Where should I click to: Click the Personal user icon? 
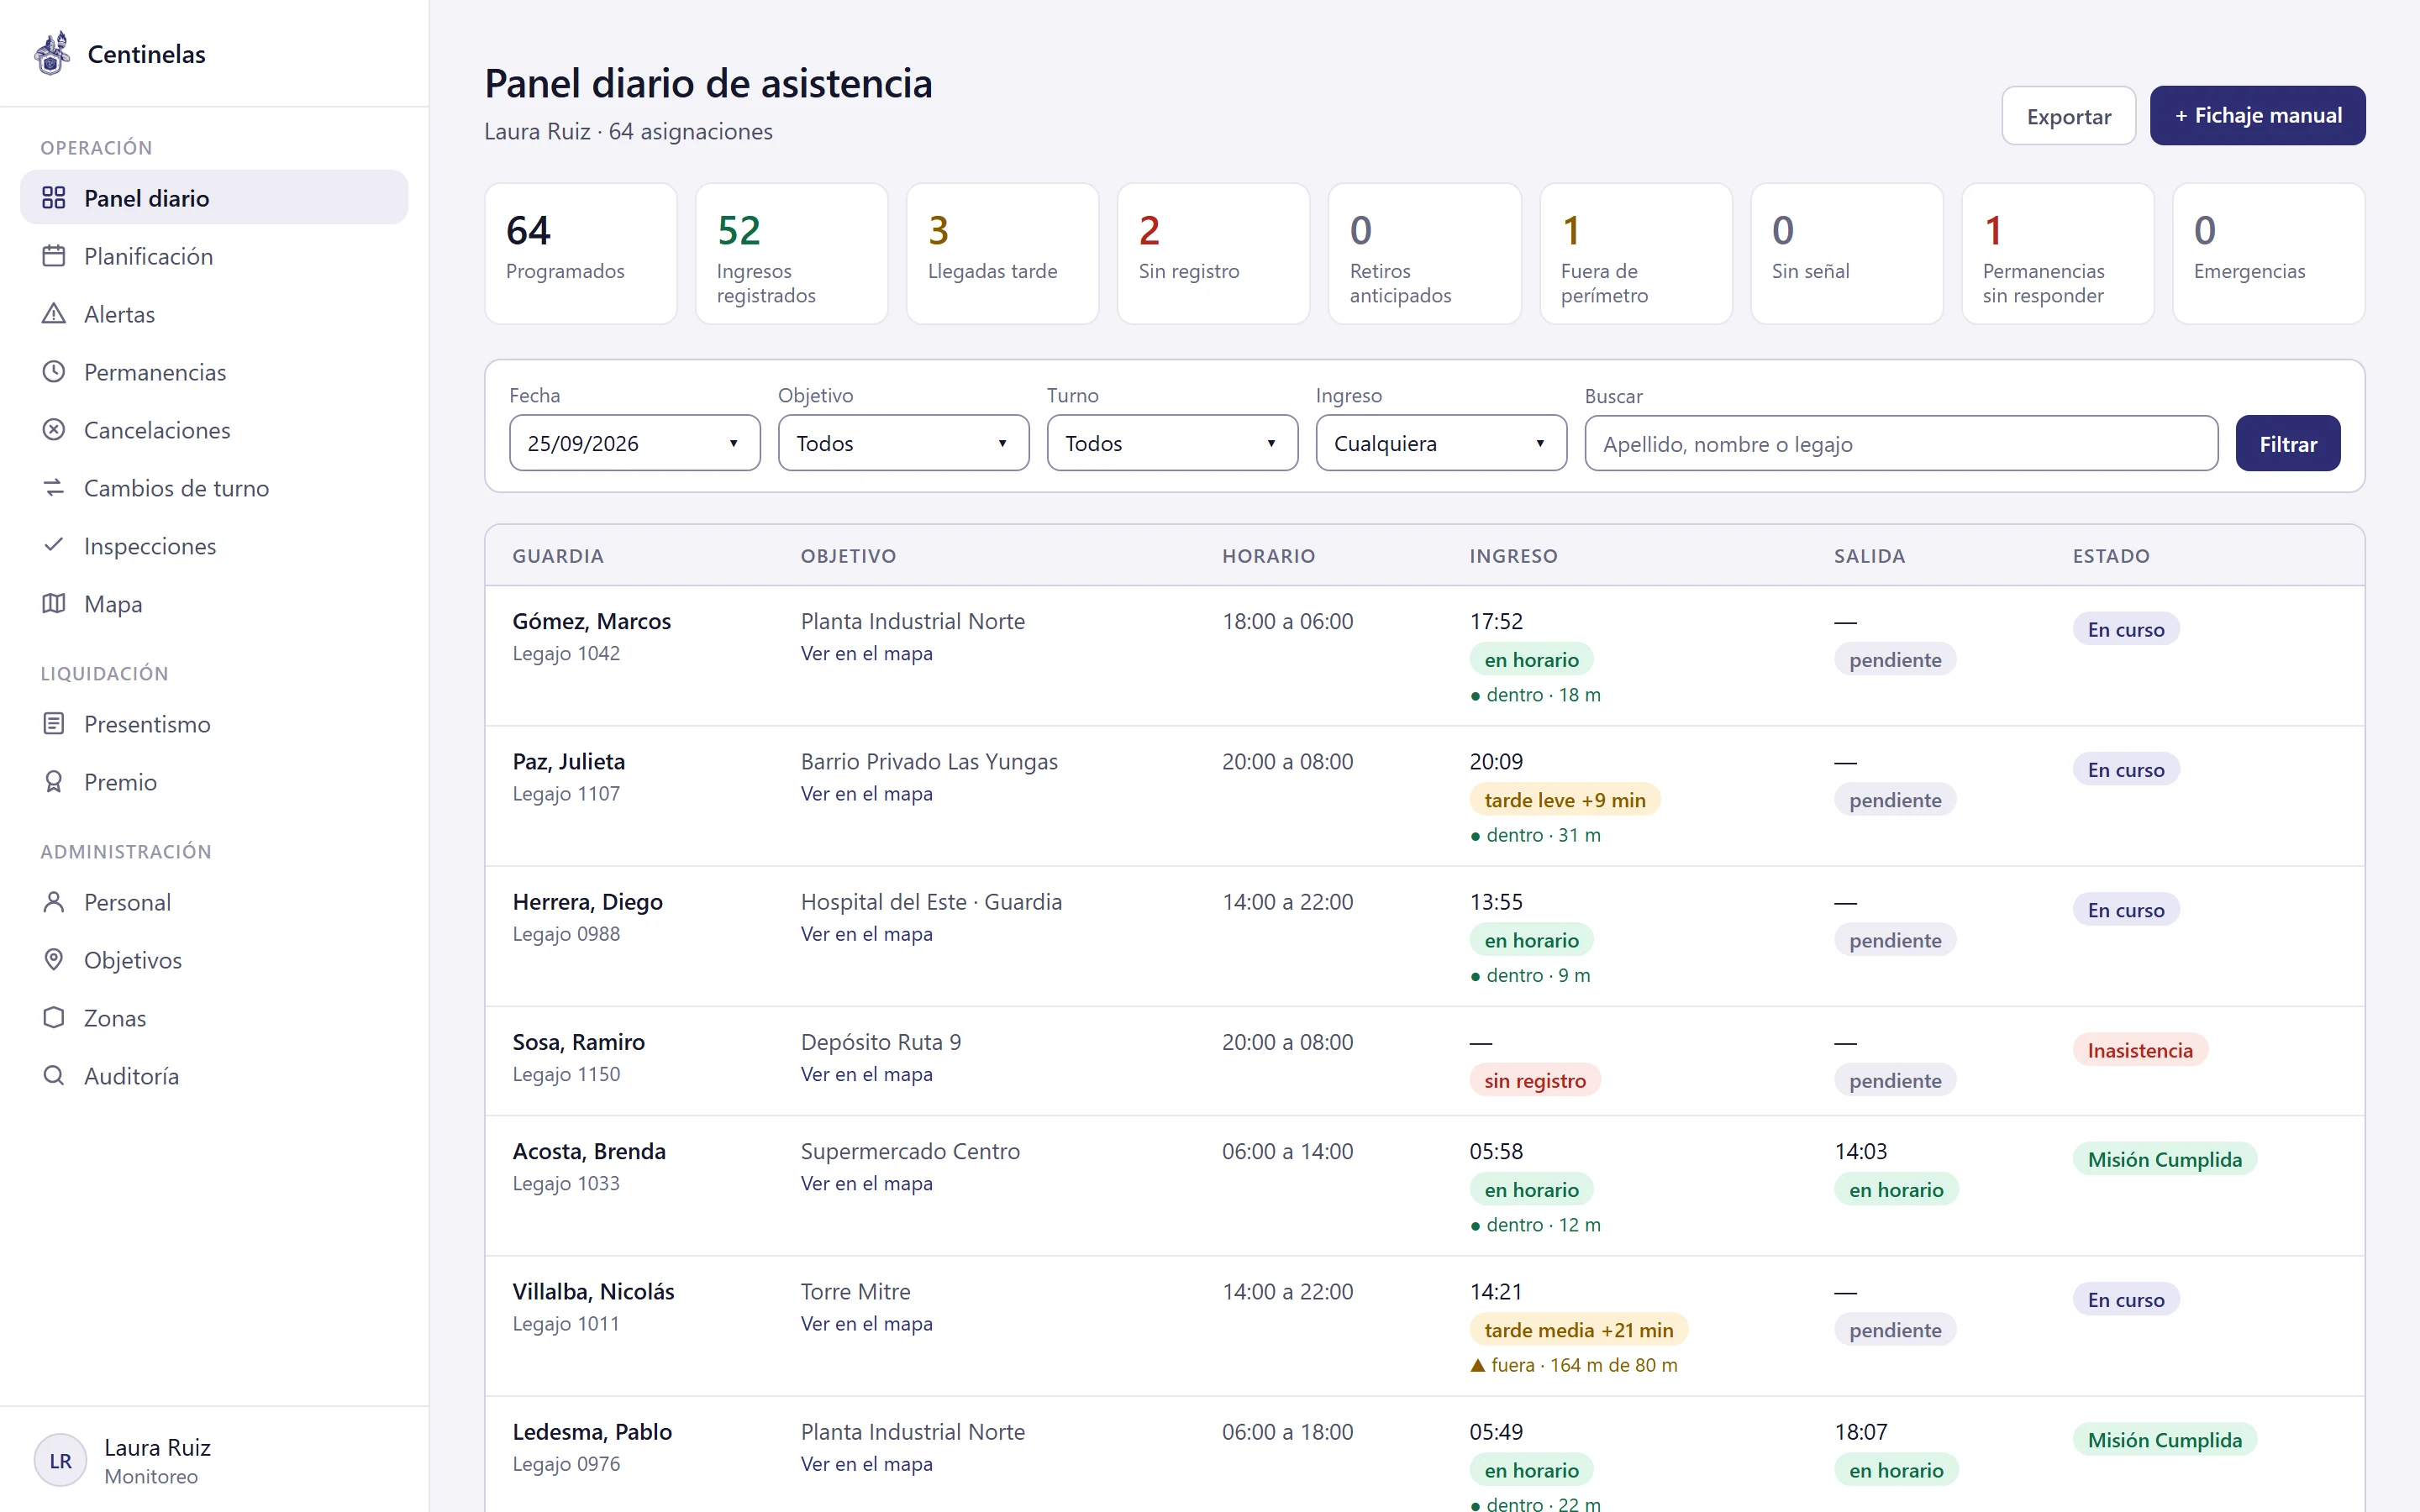point(54,902)
